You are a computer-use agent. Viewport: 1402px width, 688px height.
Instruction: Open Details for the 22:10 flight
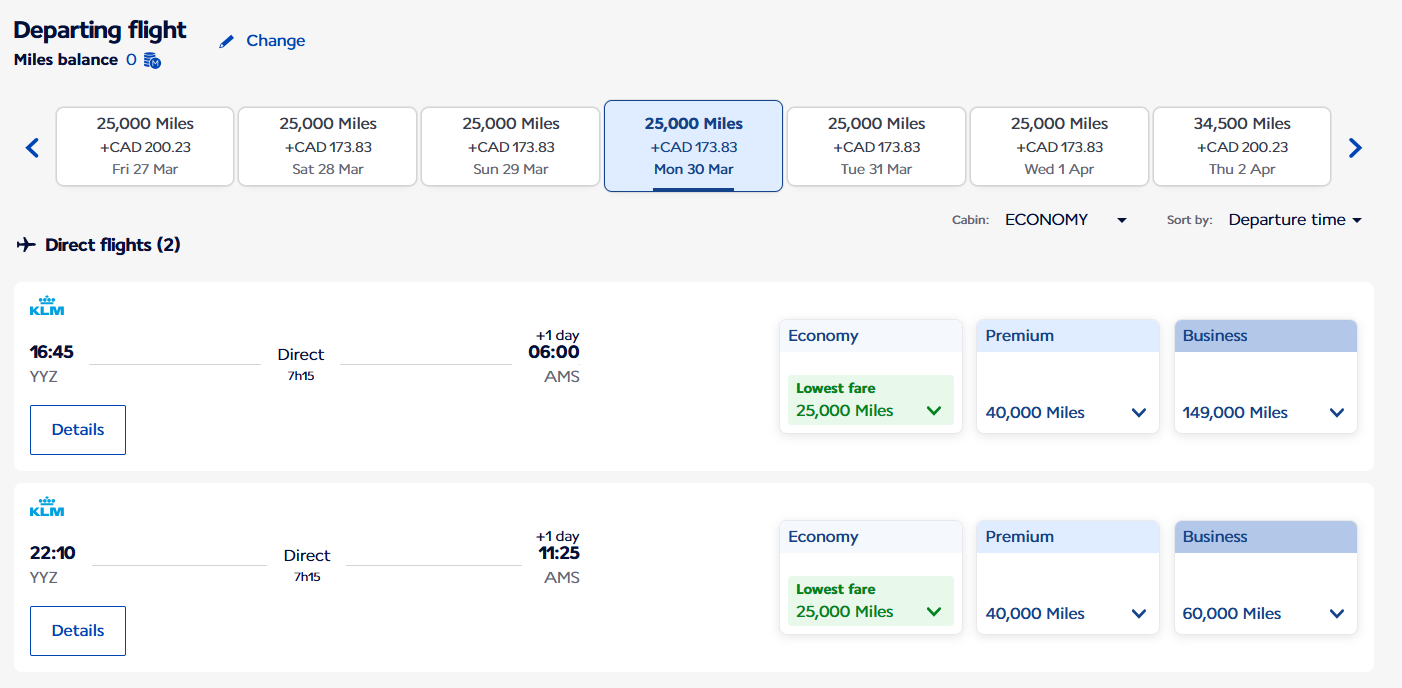[x=78, y=631]
